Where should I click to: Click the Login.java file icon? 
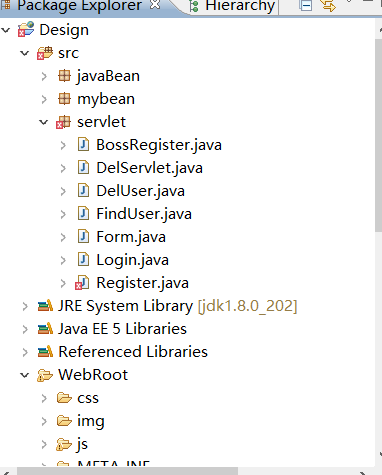point(83,260)
